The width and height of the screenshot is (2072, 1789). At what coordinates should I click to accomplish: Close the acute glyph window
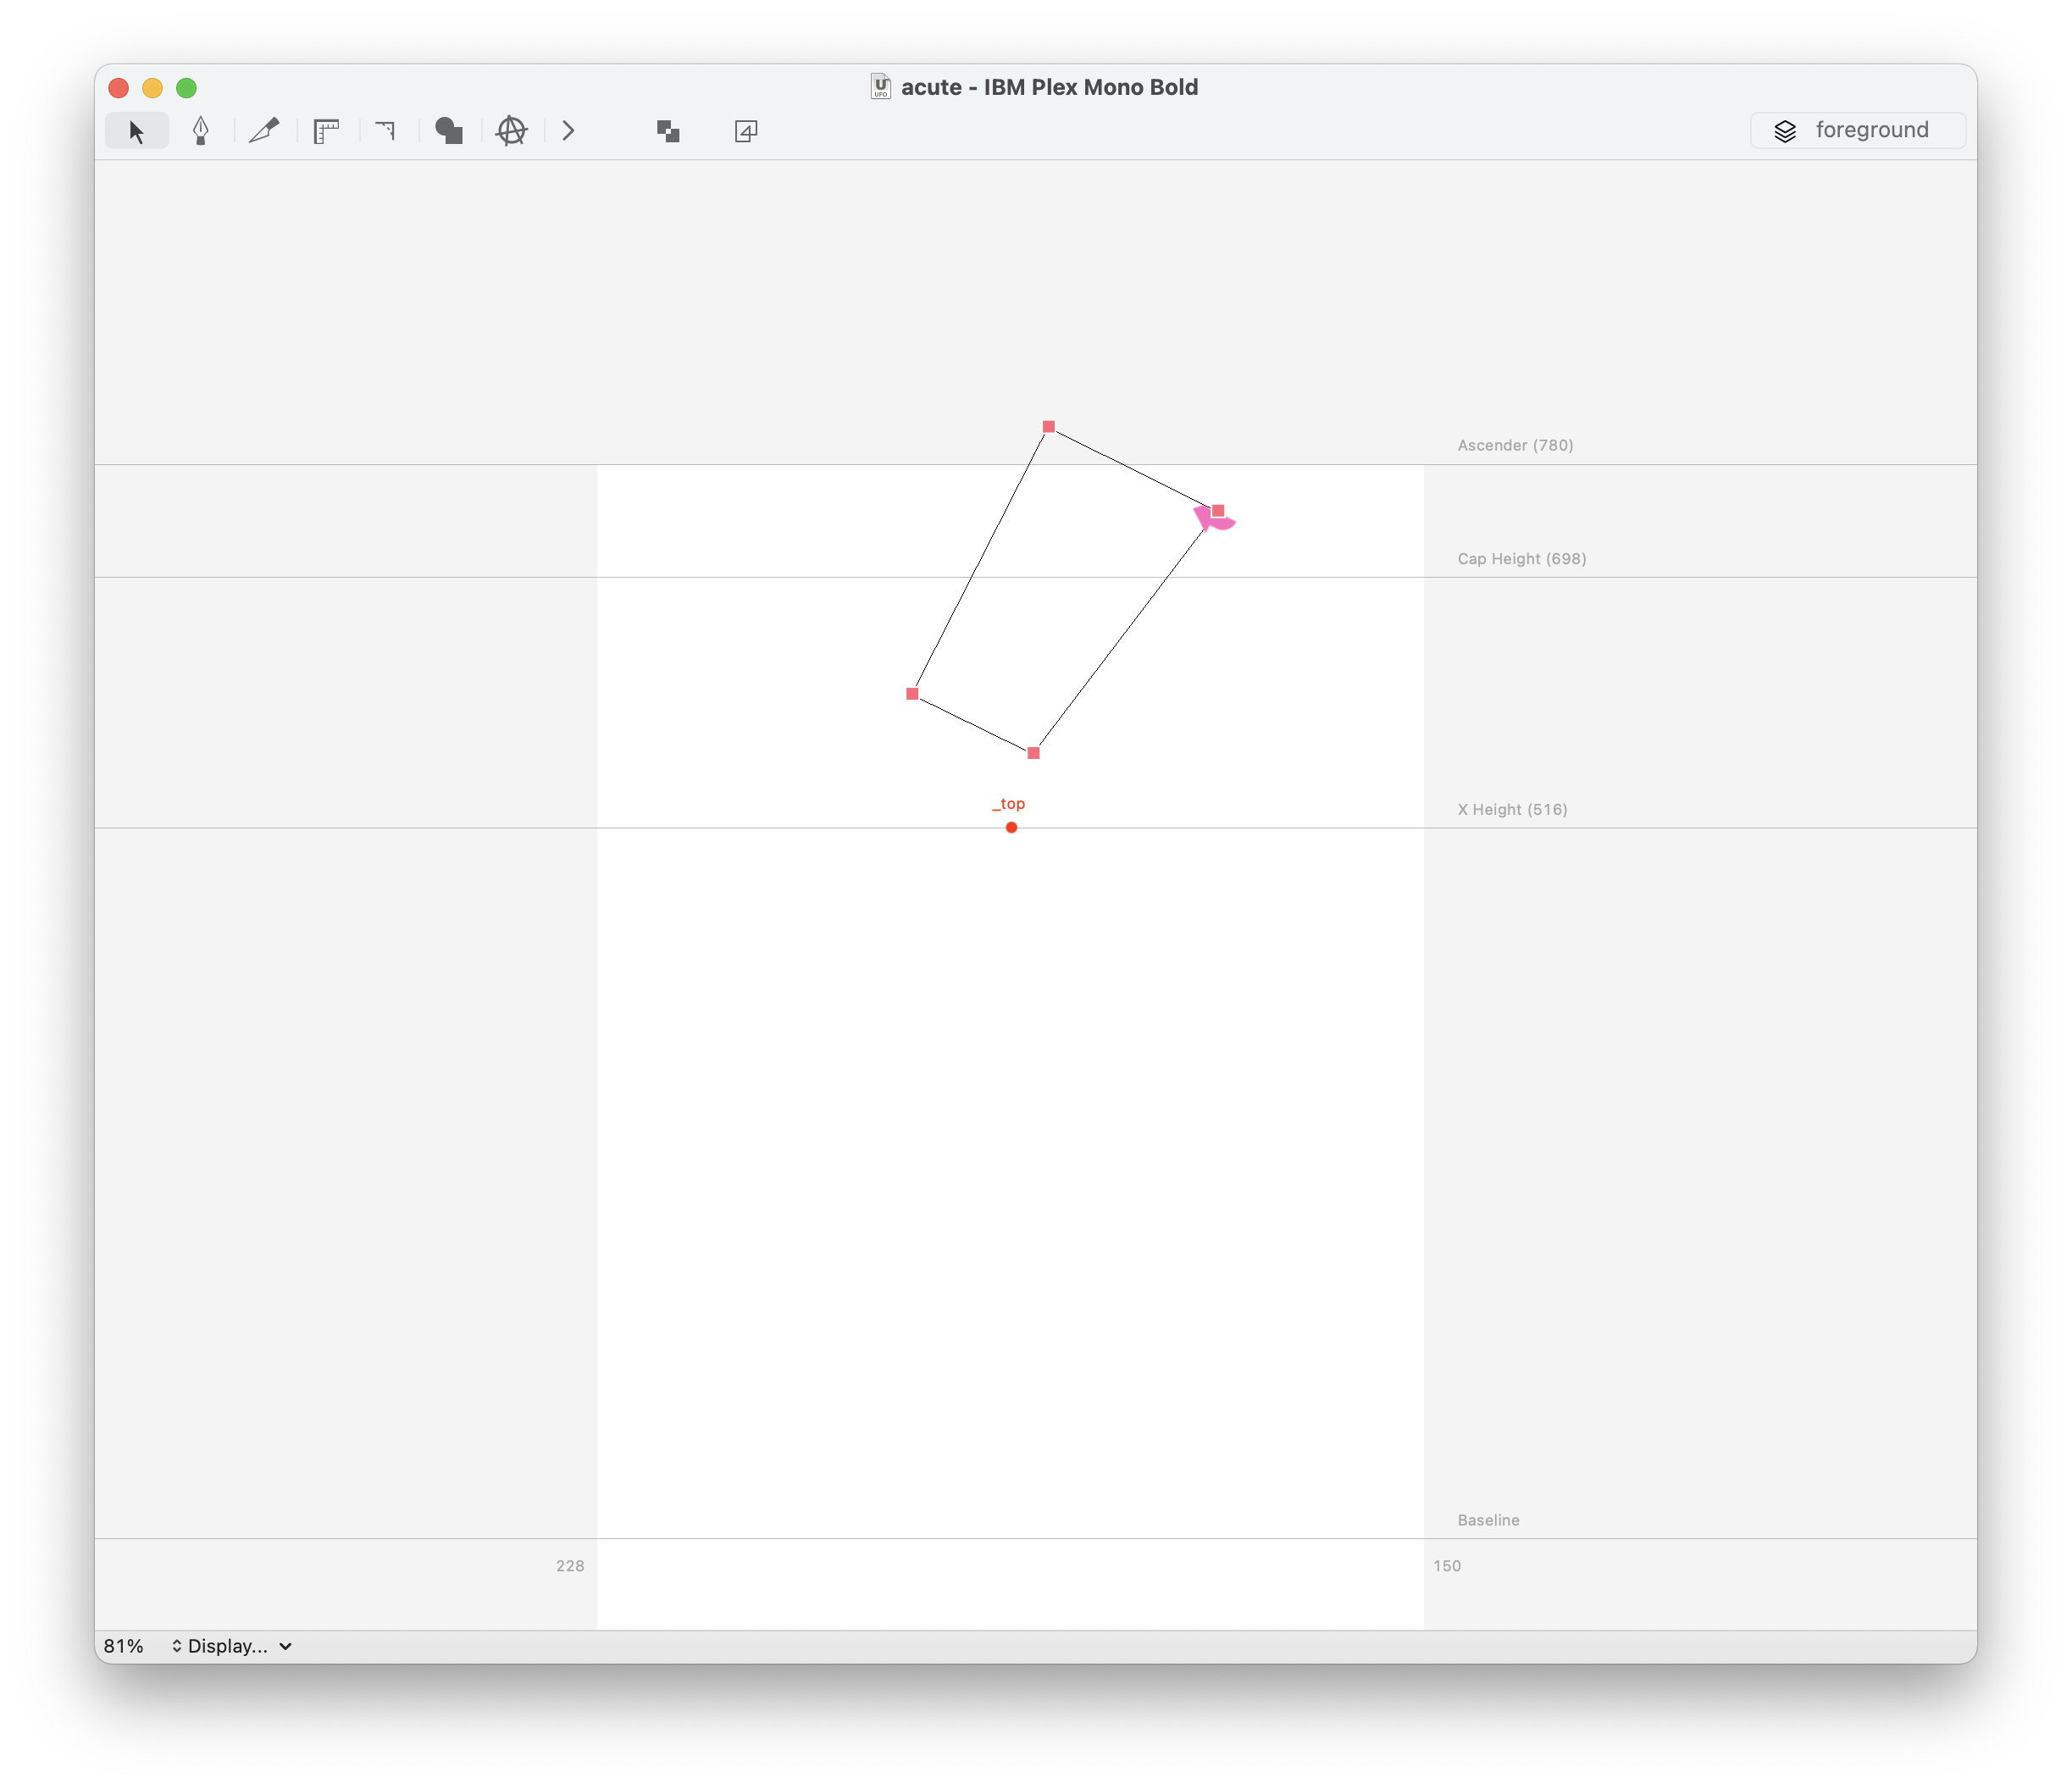coord(119,88)
